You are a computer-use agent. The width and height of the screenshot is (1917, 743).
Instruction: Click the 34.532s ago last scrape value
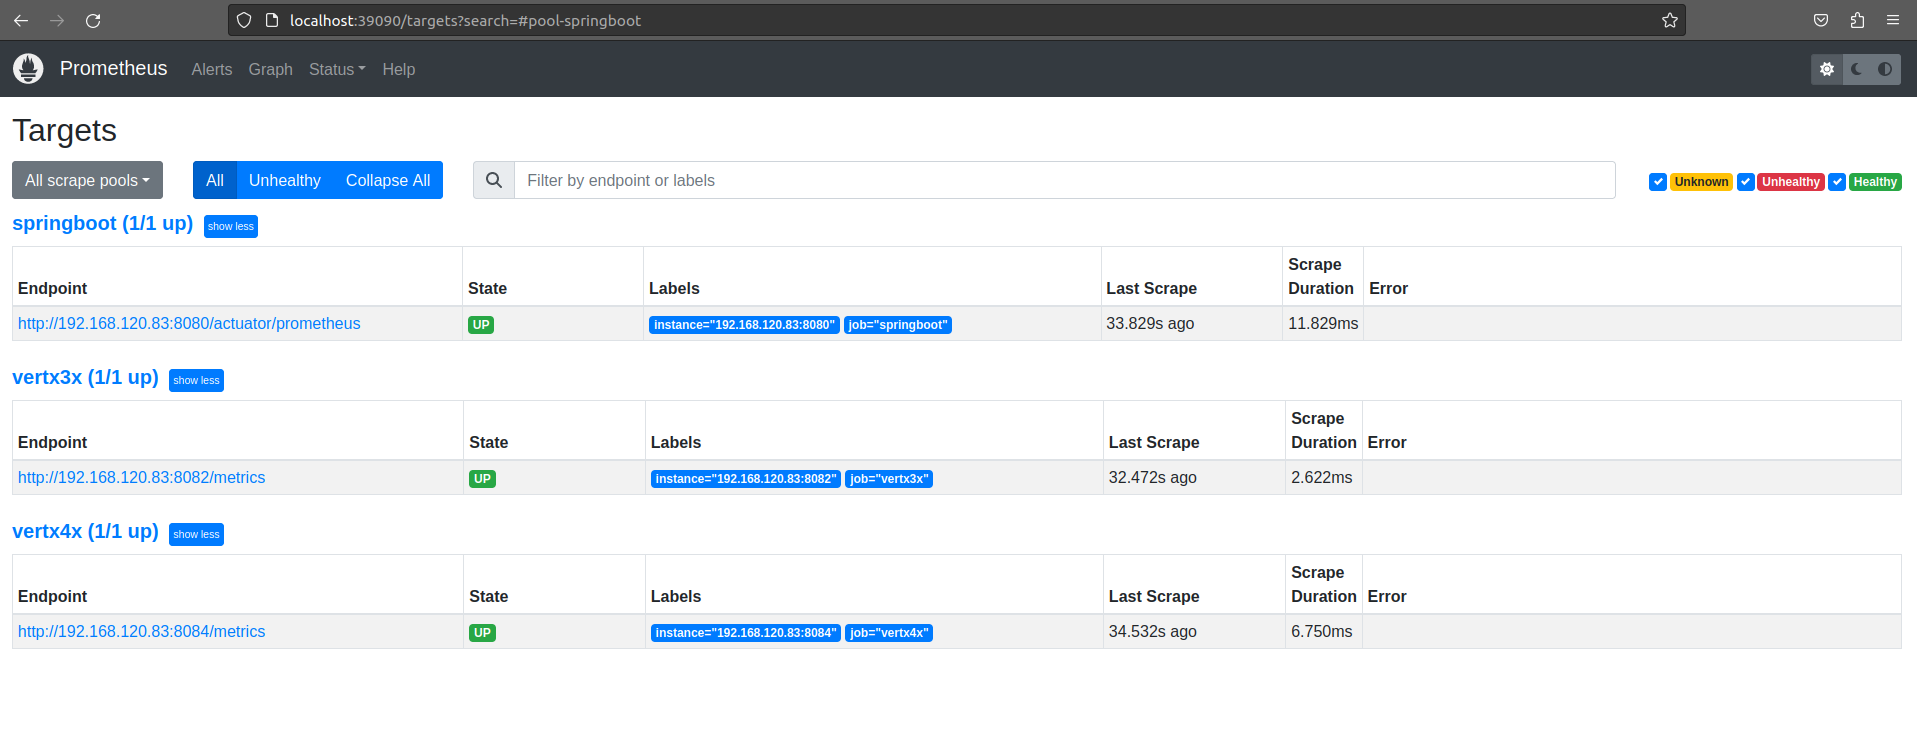(x=1152, y=631)
